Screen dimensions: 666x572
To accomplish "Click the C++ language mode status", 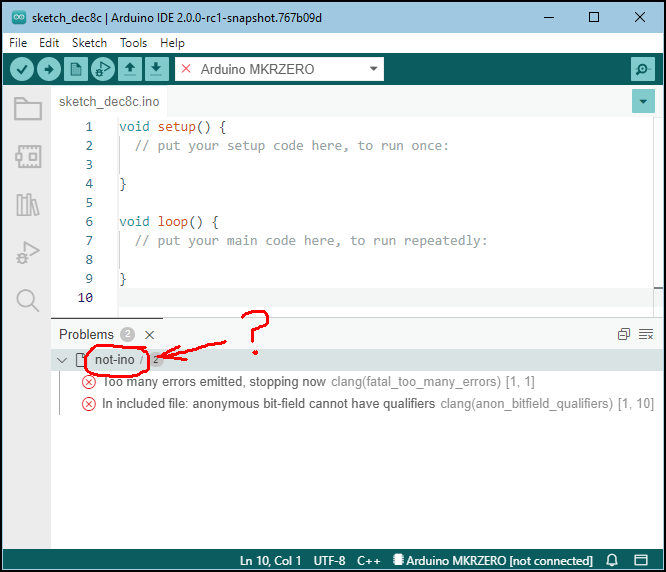I will point(368,561).
